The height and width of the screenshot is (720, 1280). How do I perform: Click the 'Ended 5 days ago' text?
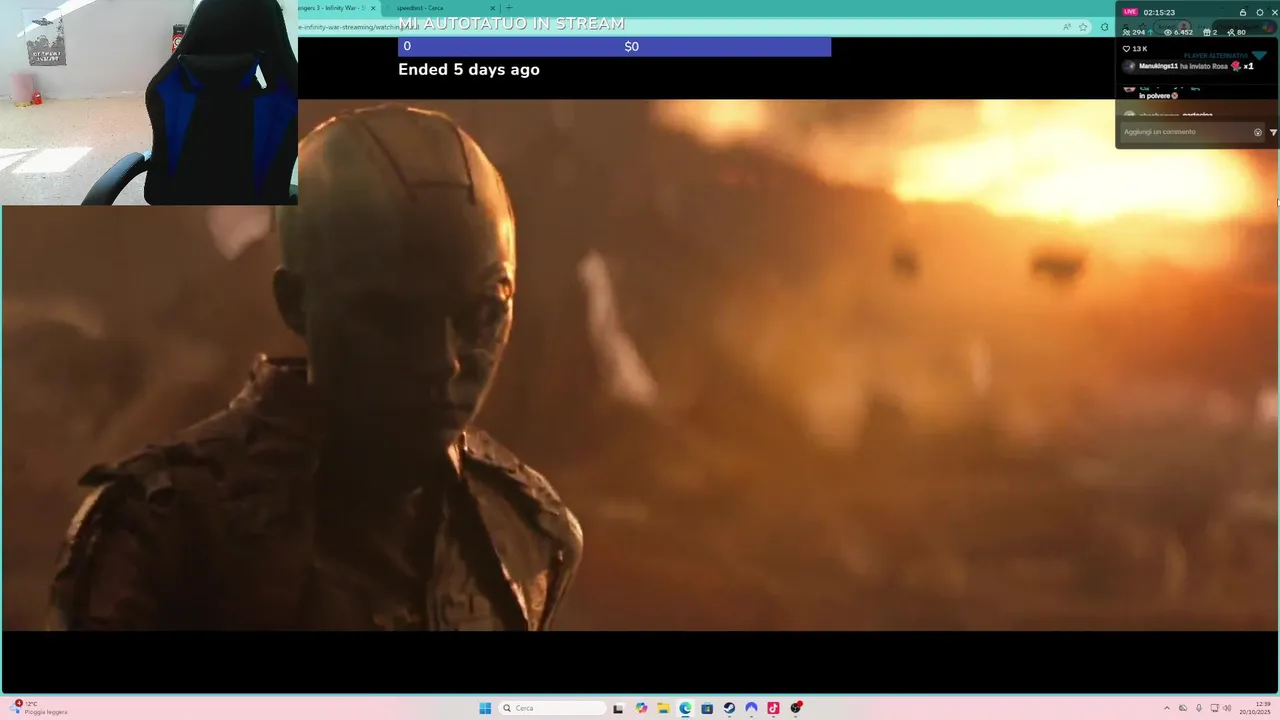[469, 69]
